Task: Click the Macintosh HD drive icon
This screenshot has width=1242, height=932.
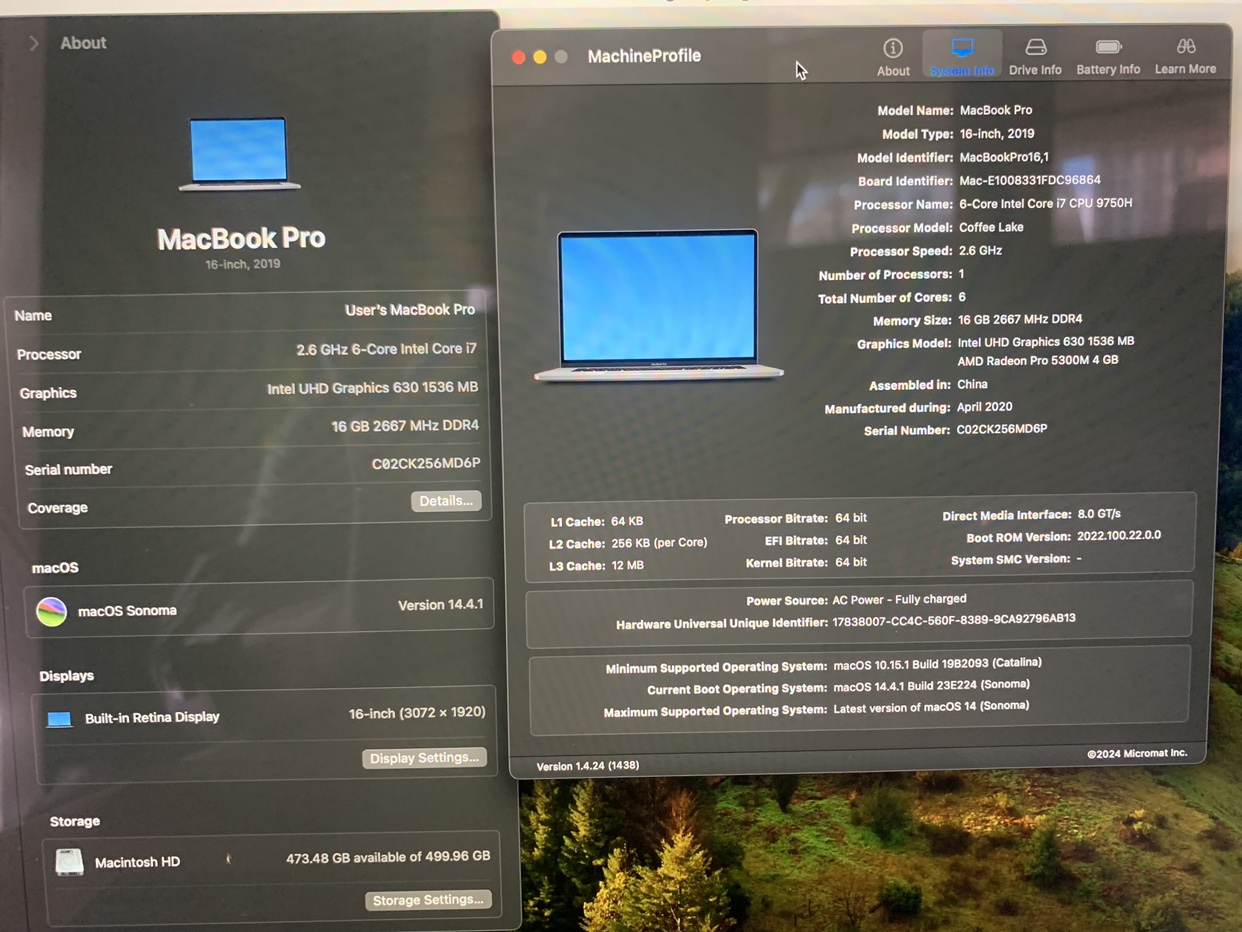Action: click(x=69, y=862)
